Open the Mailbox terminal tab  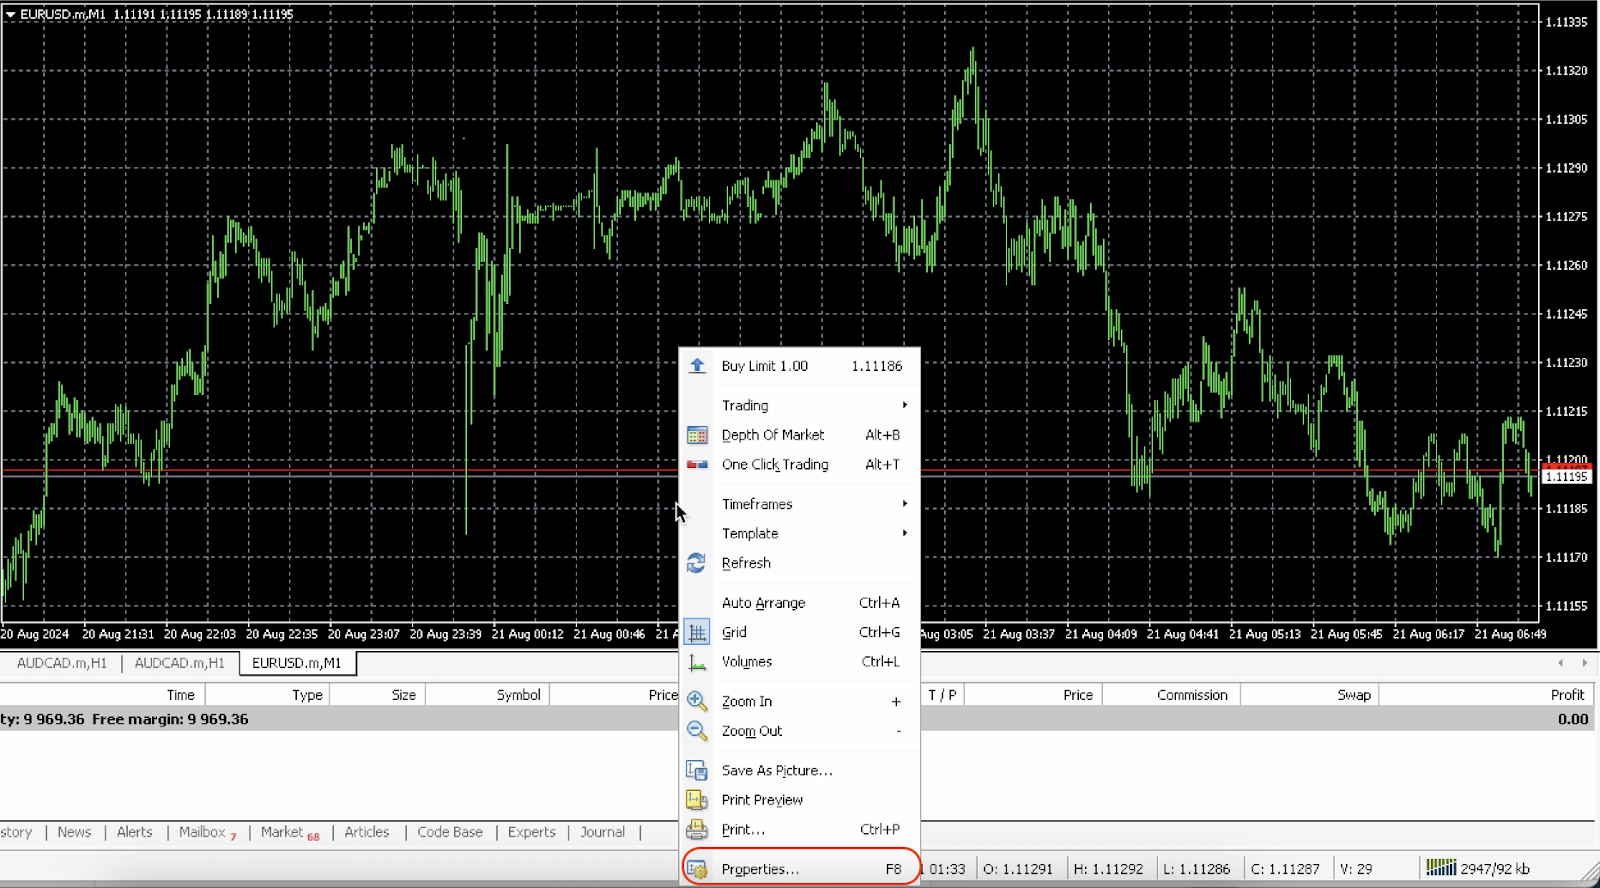pos(207,832)
